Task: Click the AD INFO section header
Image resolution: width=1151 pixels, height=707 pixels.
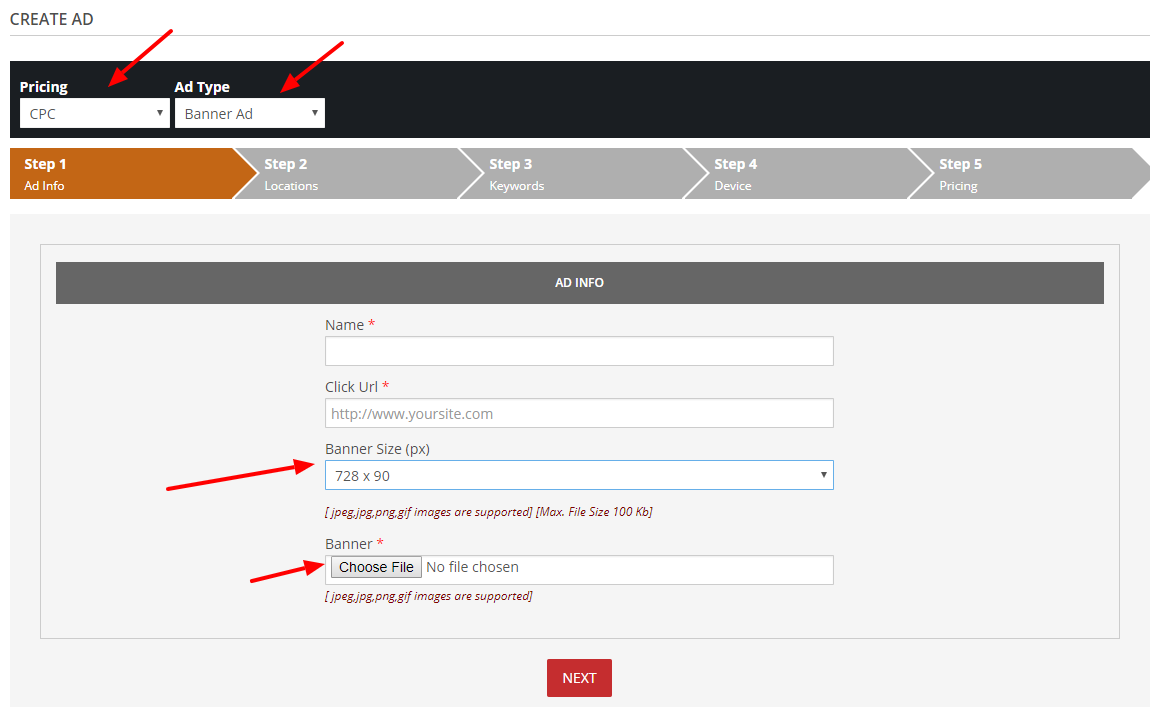Action: (x=579, y=283)
